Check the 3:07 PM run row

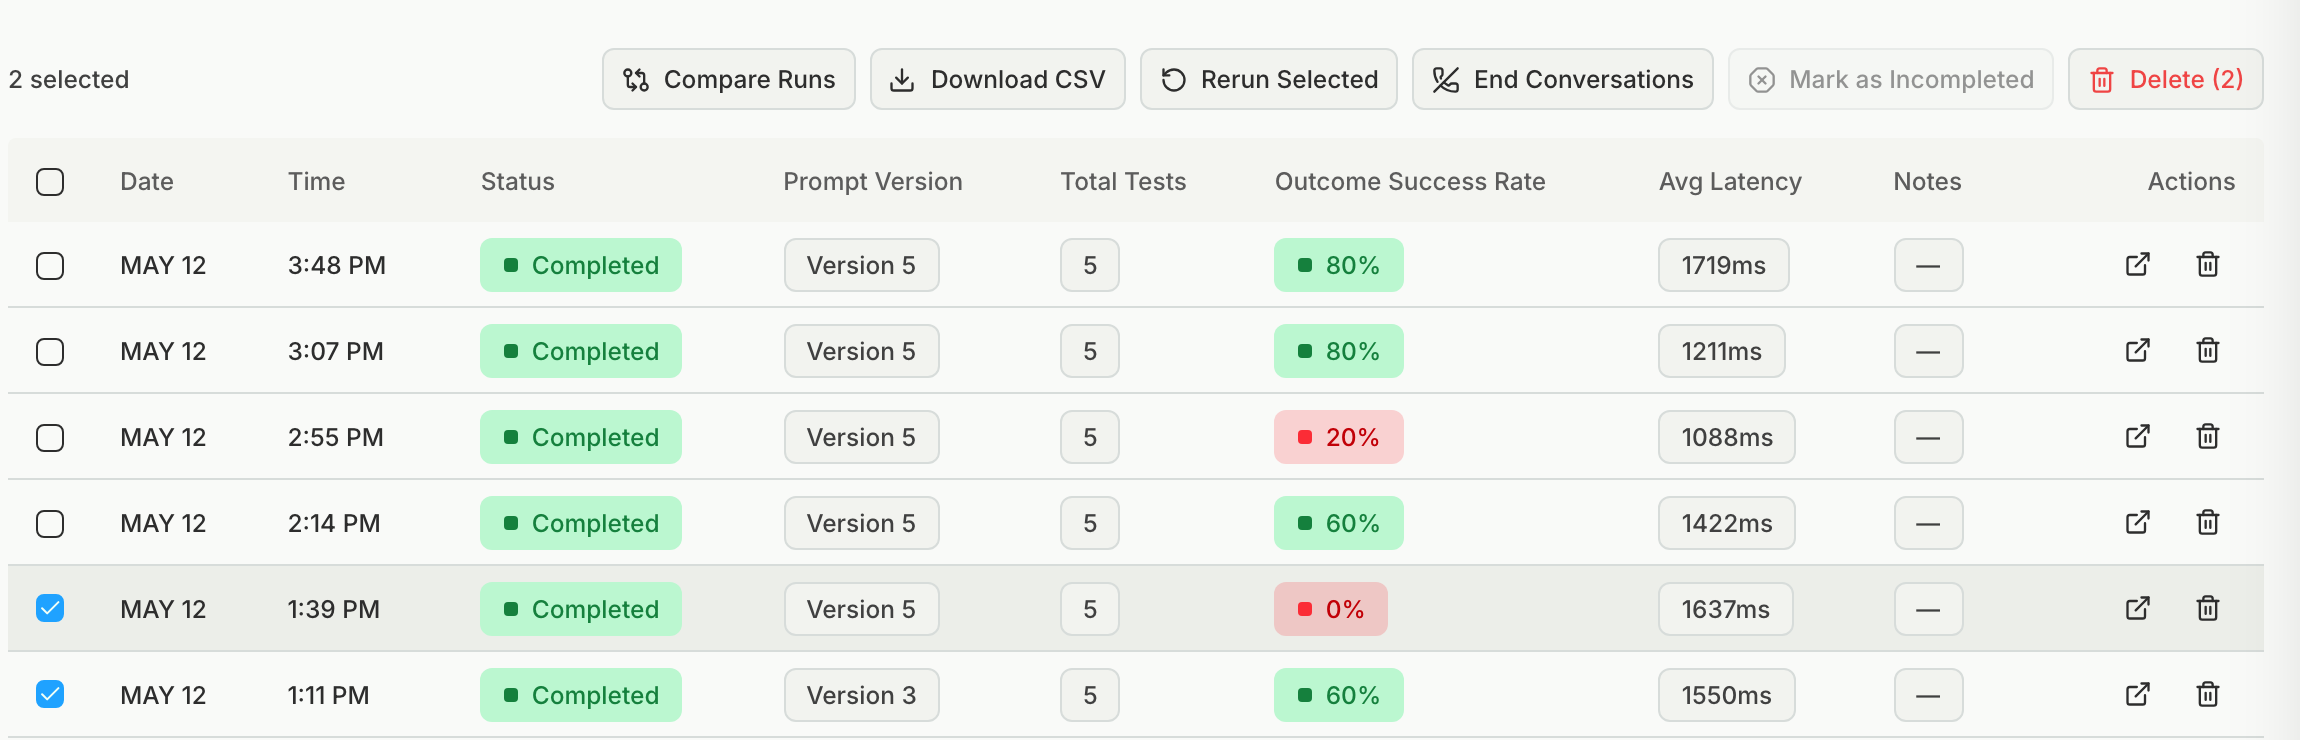coord(50,352)
